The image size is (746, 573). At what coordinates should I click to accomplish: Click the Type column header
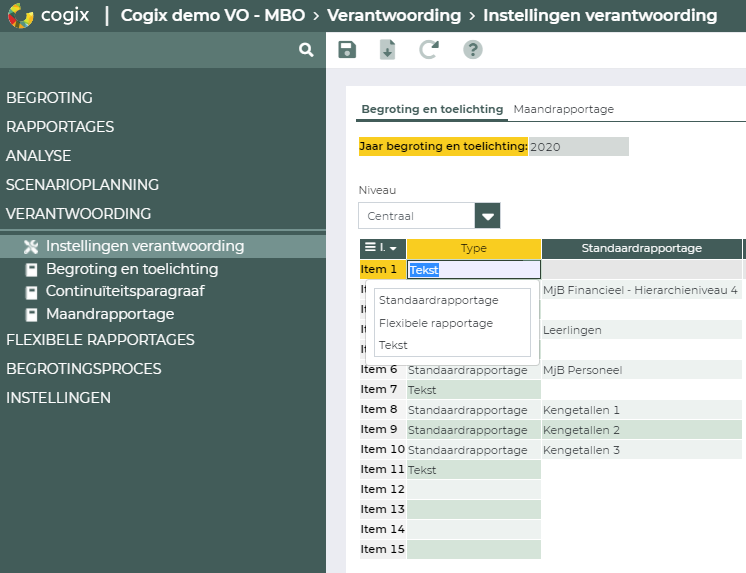474,248
